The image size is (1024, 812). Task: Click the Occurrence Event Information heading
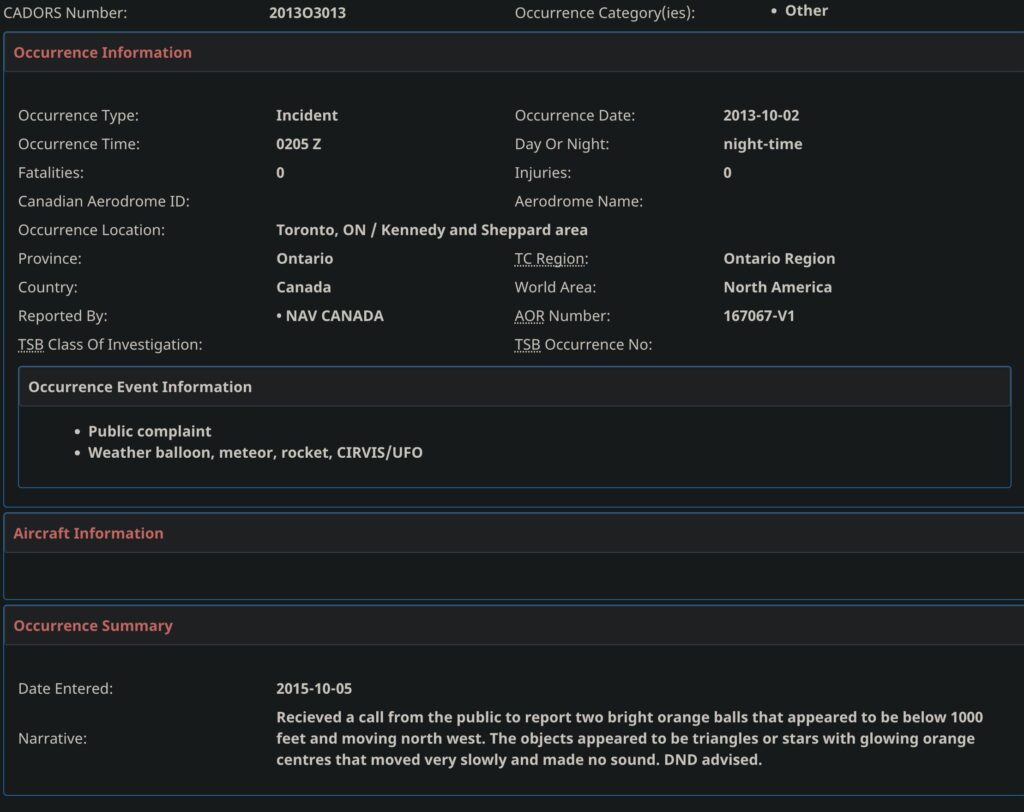coord(140,387)
